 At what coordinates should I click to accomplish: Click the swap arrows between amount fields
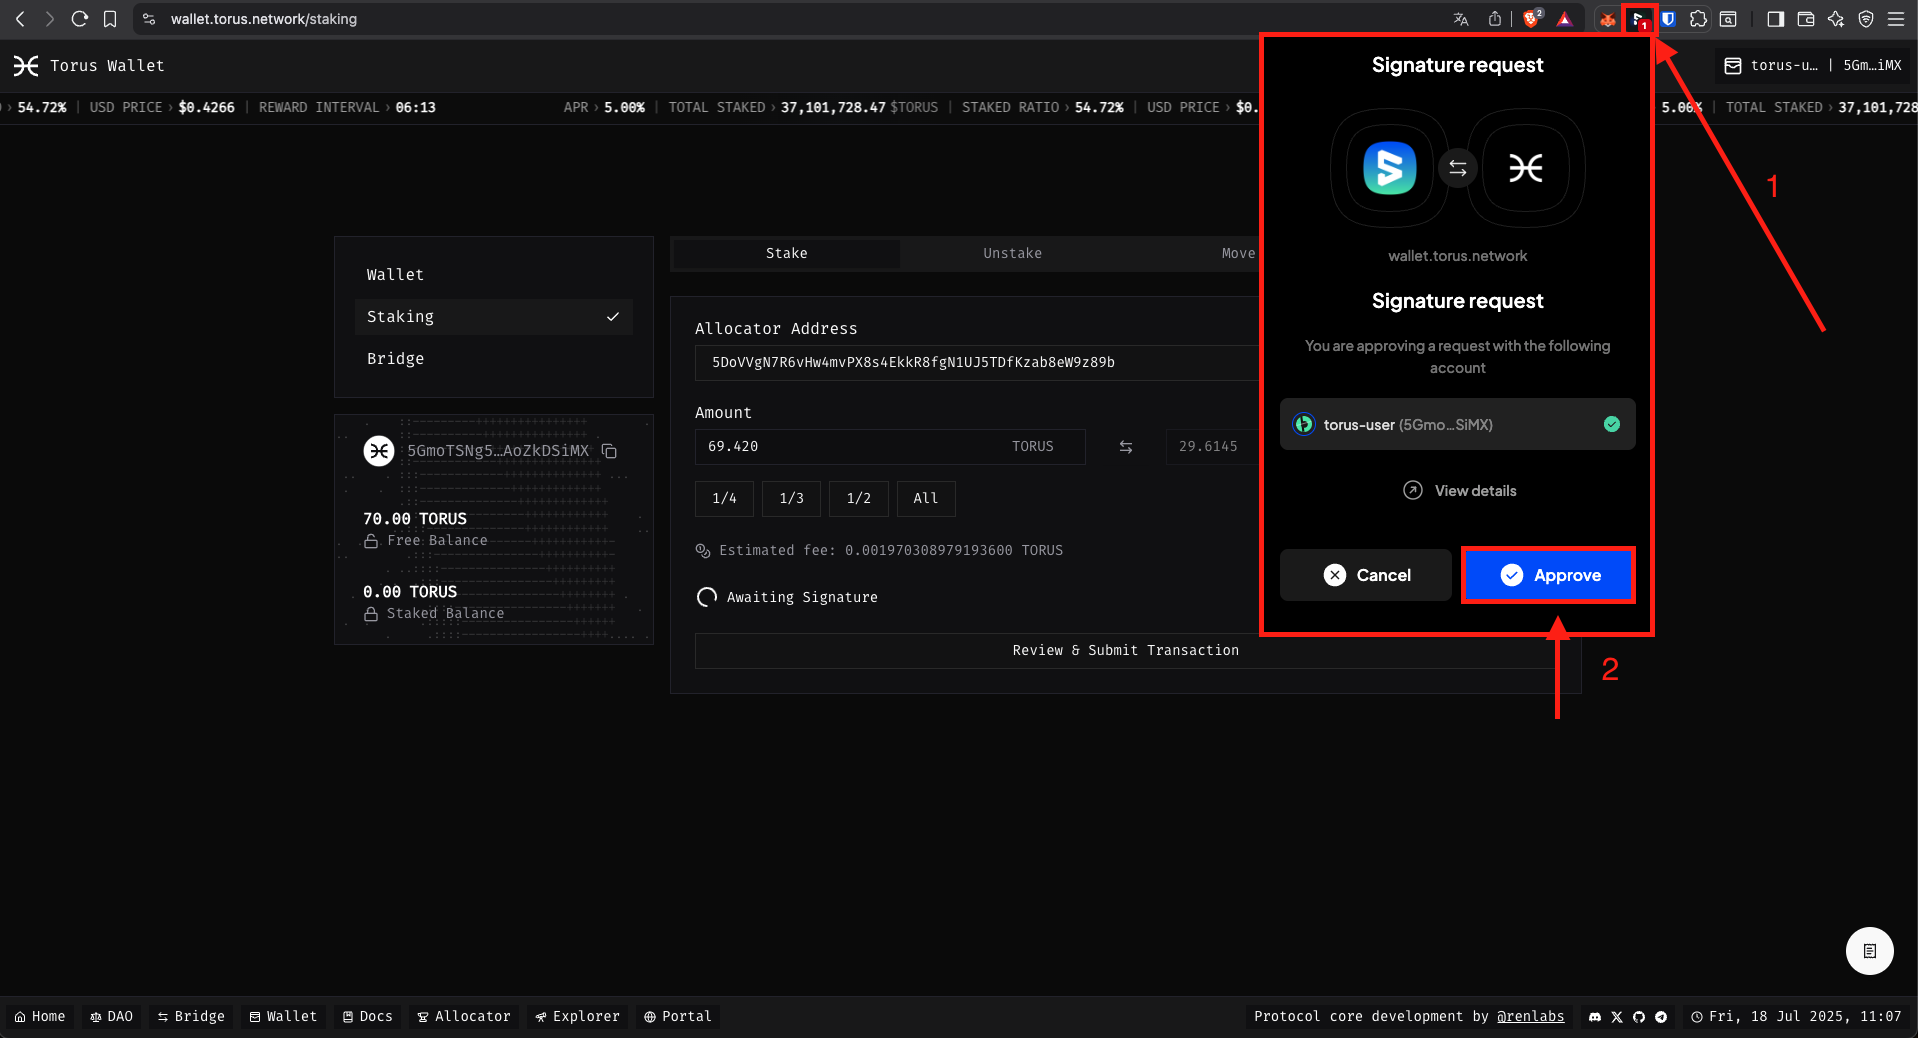pos(1125,447)
